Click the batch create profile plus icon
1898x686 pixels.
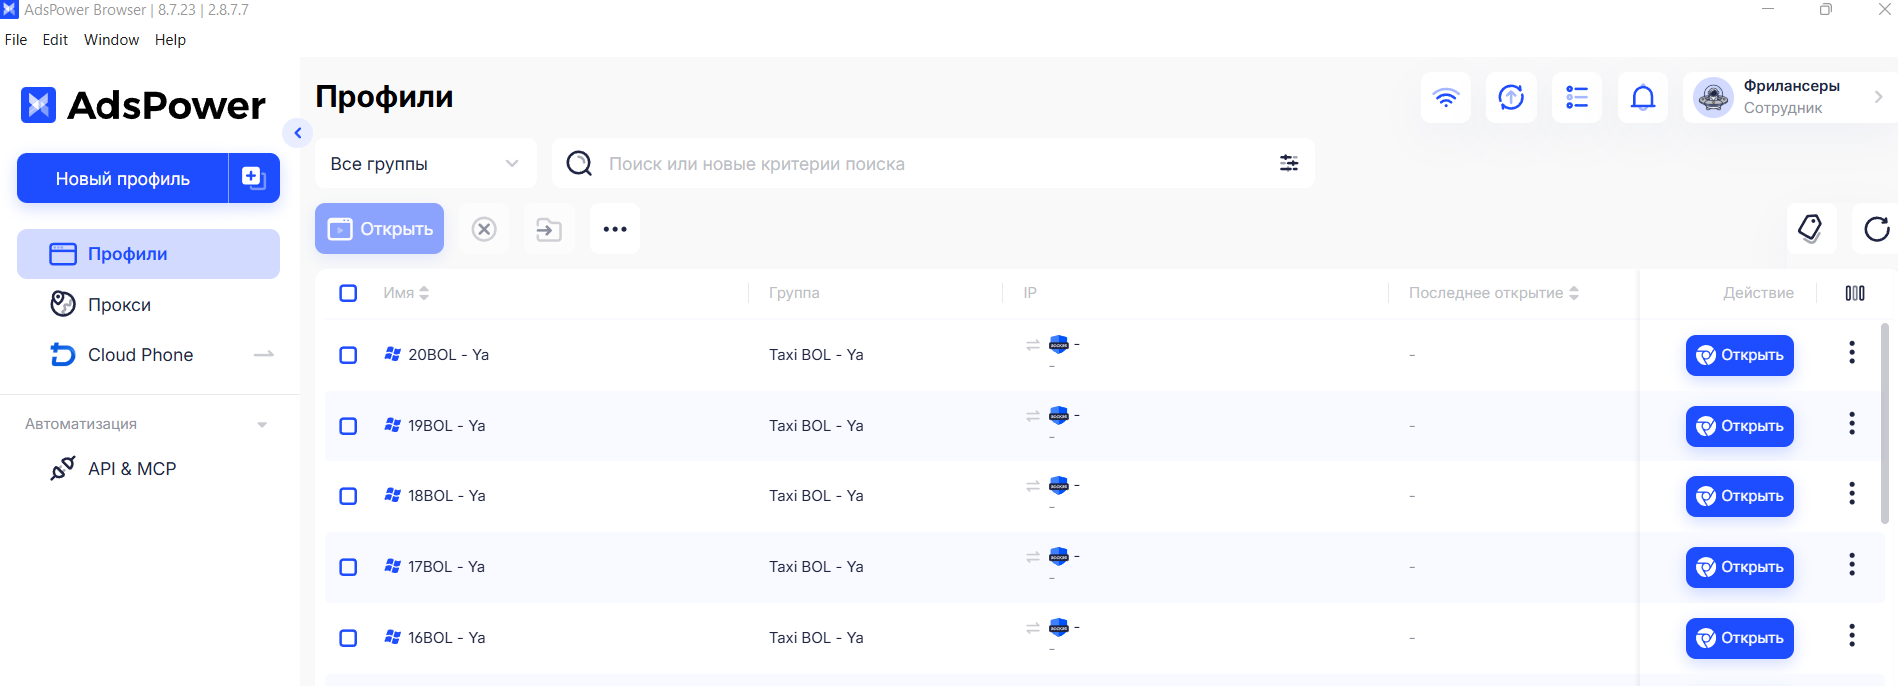point(254,178)
